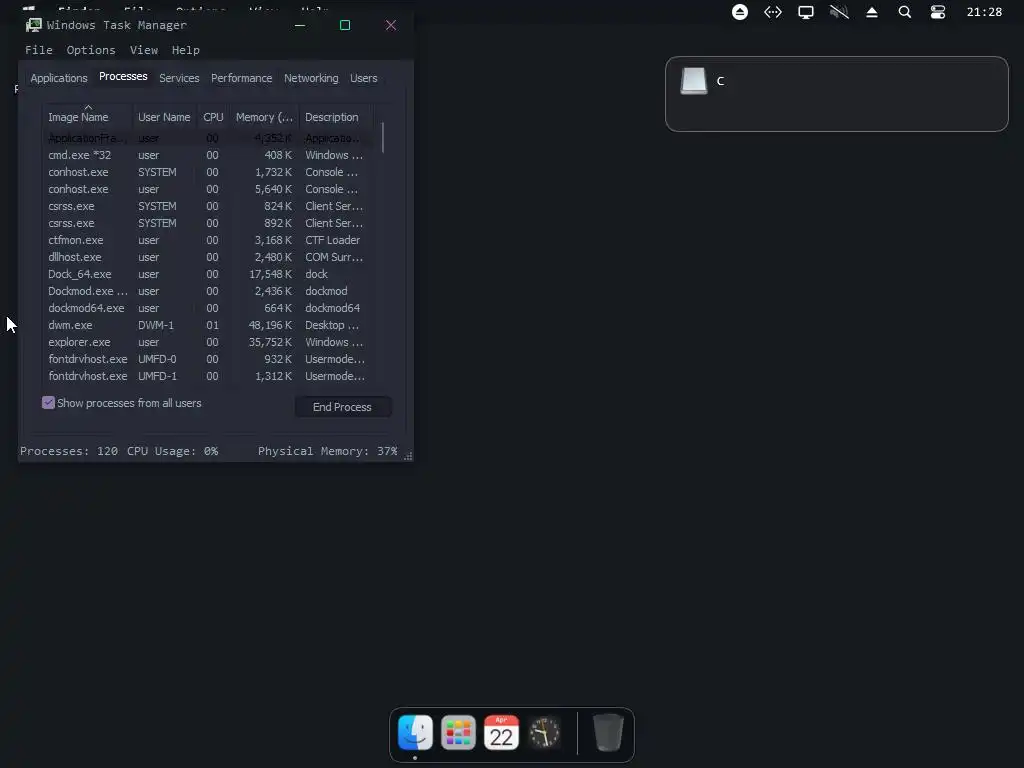Switch to the Networking tab
Image resolution: width=1024 pixels, height=768 pixels.
[x=311, y=78]
